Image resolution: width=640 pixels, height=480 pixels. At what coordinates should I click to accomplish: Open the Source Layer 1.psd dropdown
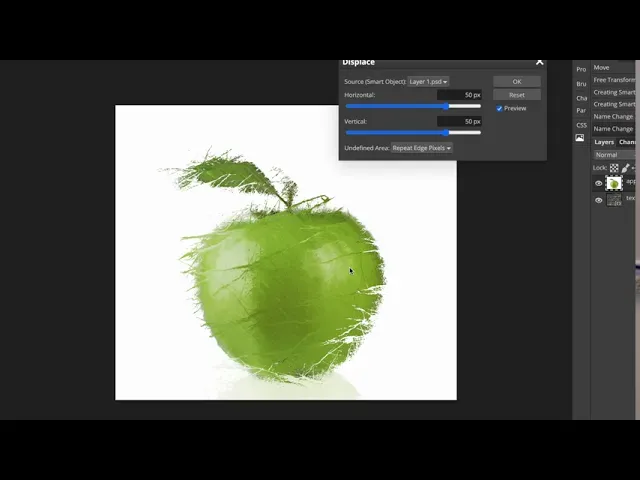428,81
